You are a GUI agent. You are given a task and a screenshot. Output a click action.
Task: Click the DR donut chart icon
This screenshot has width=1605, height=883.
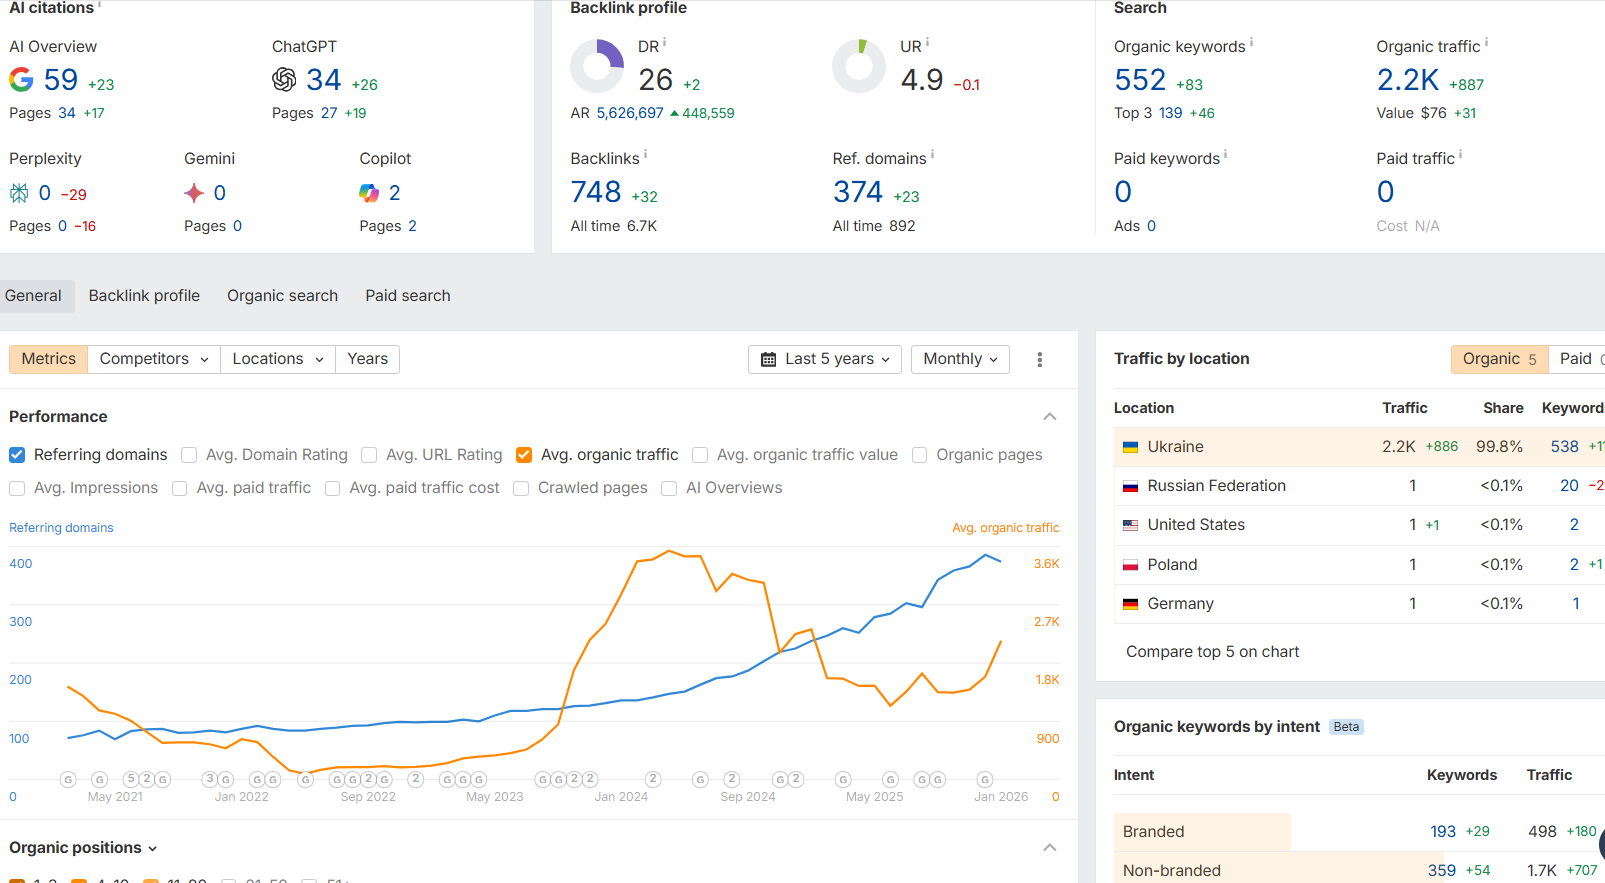coord(597,67)
